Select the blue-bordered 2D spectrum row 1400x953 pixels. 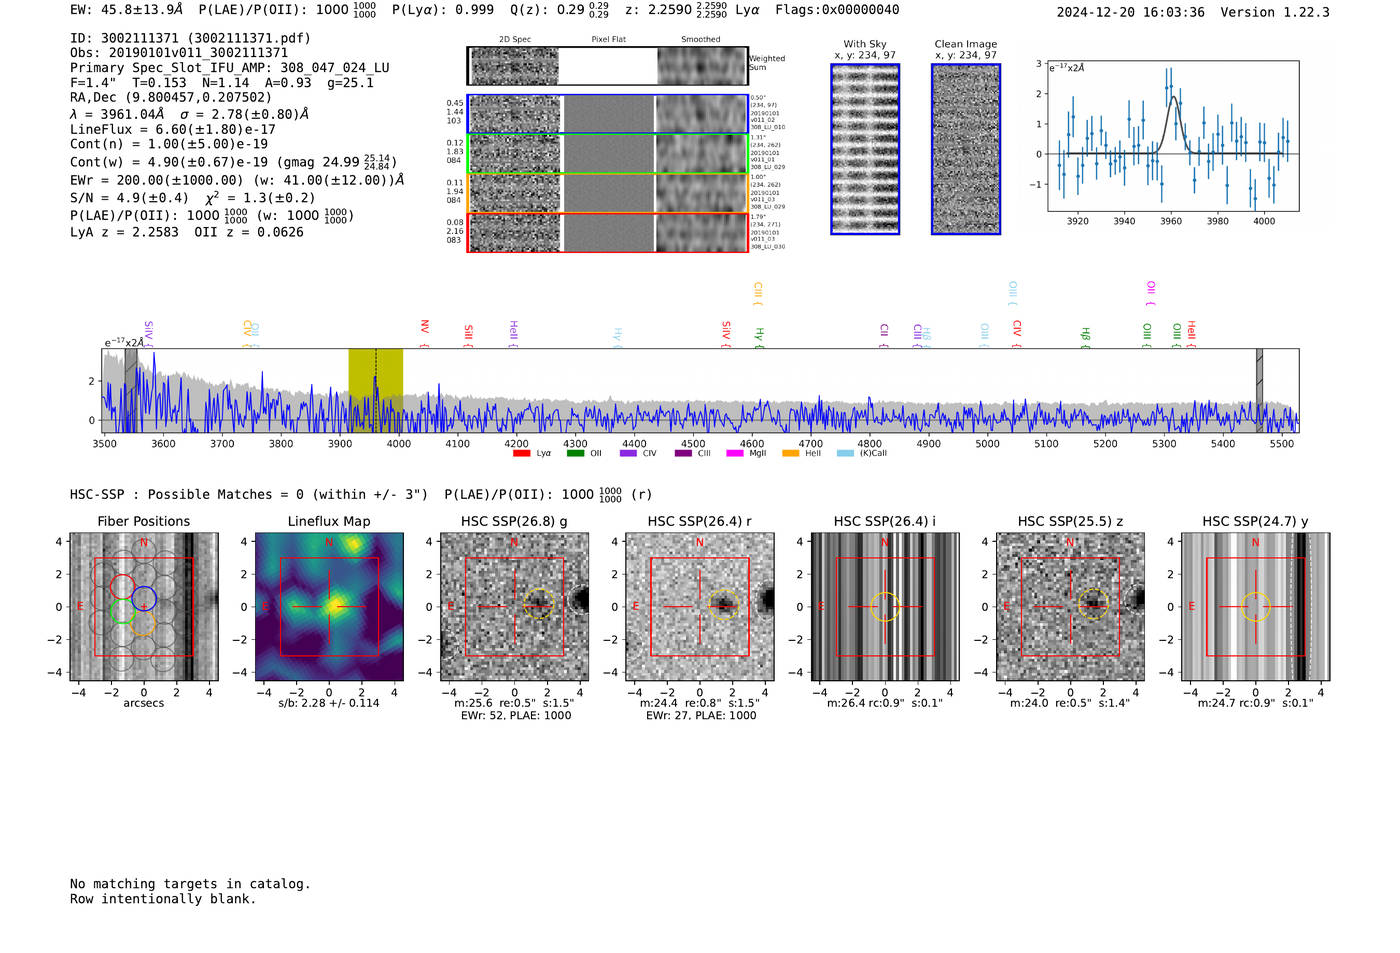(x=608, y=114)
